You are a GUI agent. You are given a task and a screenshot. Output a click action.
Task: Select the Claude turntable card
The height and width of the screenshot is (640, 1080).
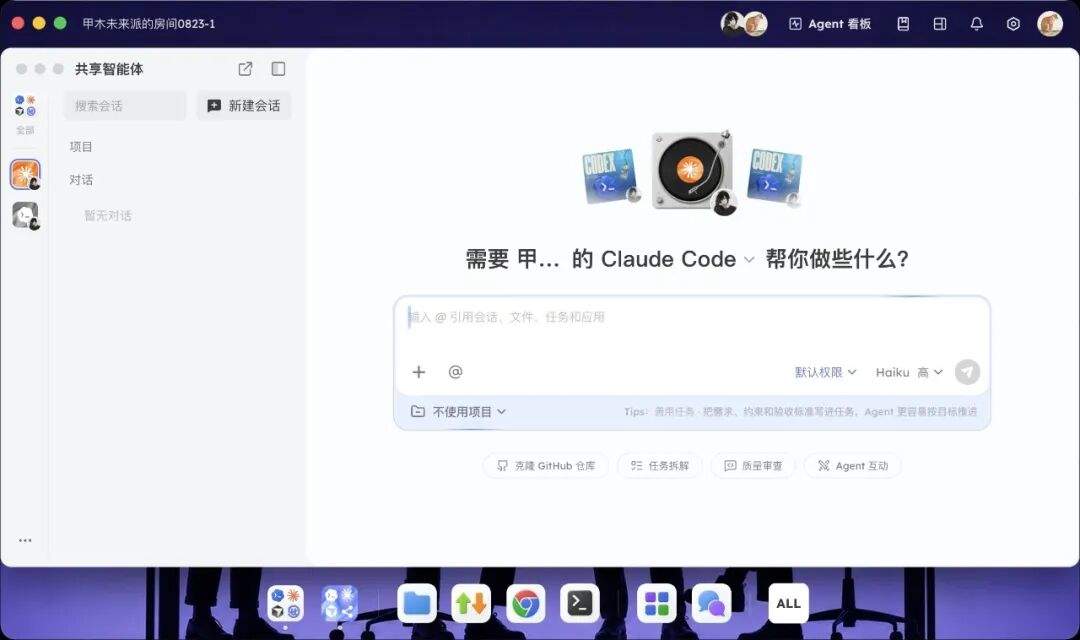point(693,170)
